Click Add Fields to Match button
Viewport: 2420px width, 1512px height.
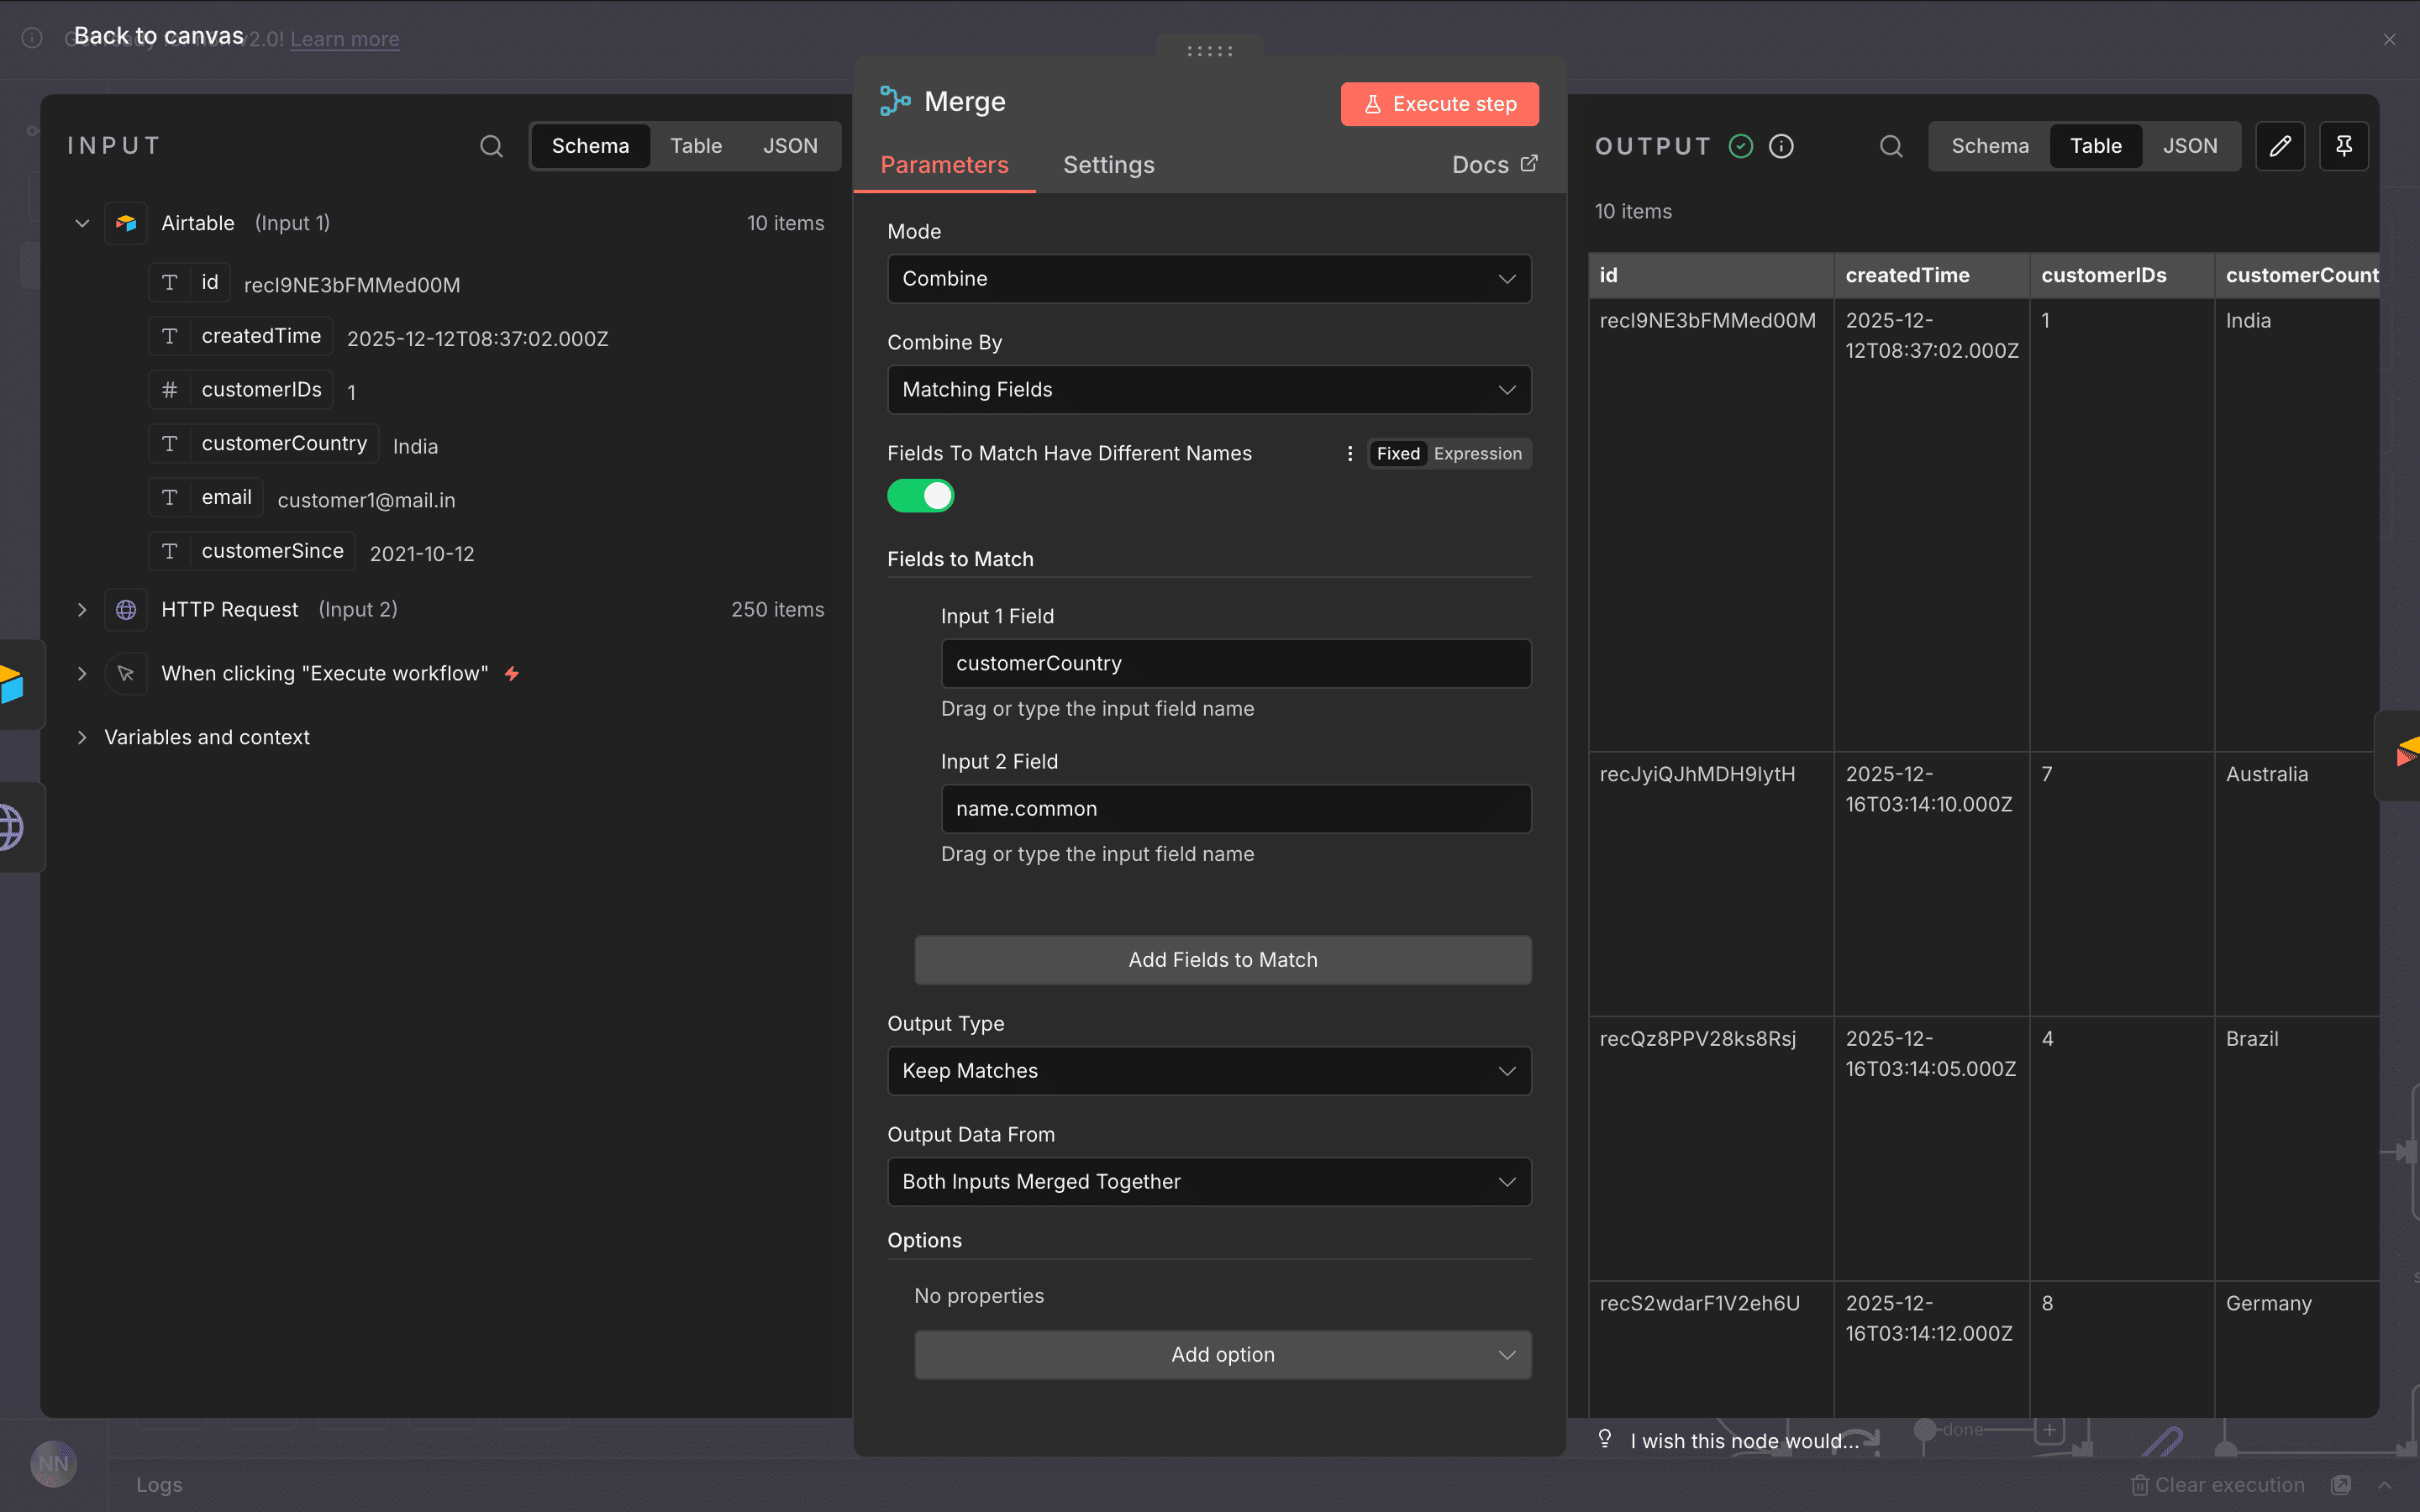(x=1222, y=960)
